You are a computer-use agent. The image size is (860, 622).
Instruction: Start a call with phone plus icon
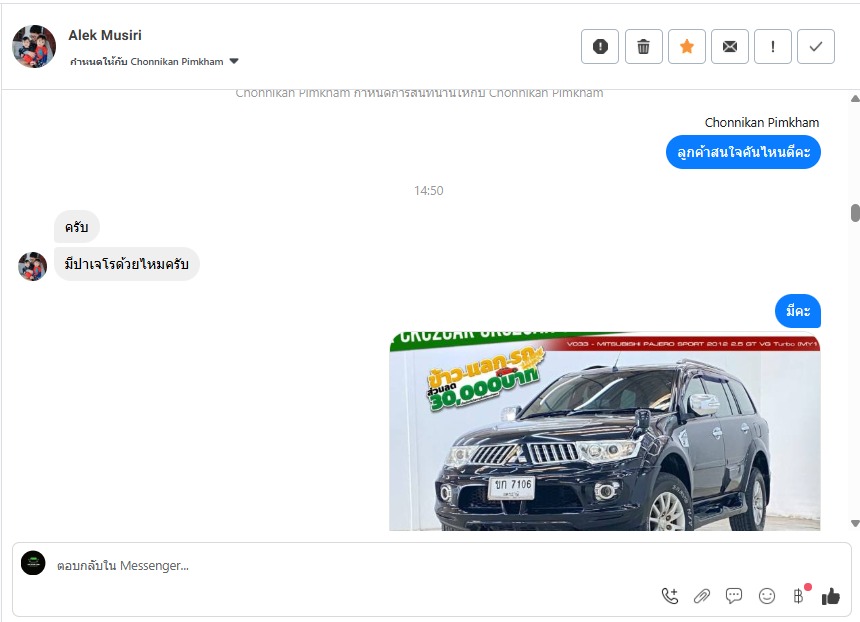tap(670, 596)
